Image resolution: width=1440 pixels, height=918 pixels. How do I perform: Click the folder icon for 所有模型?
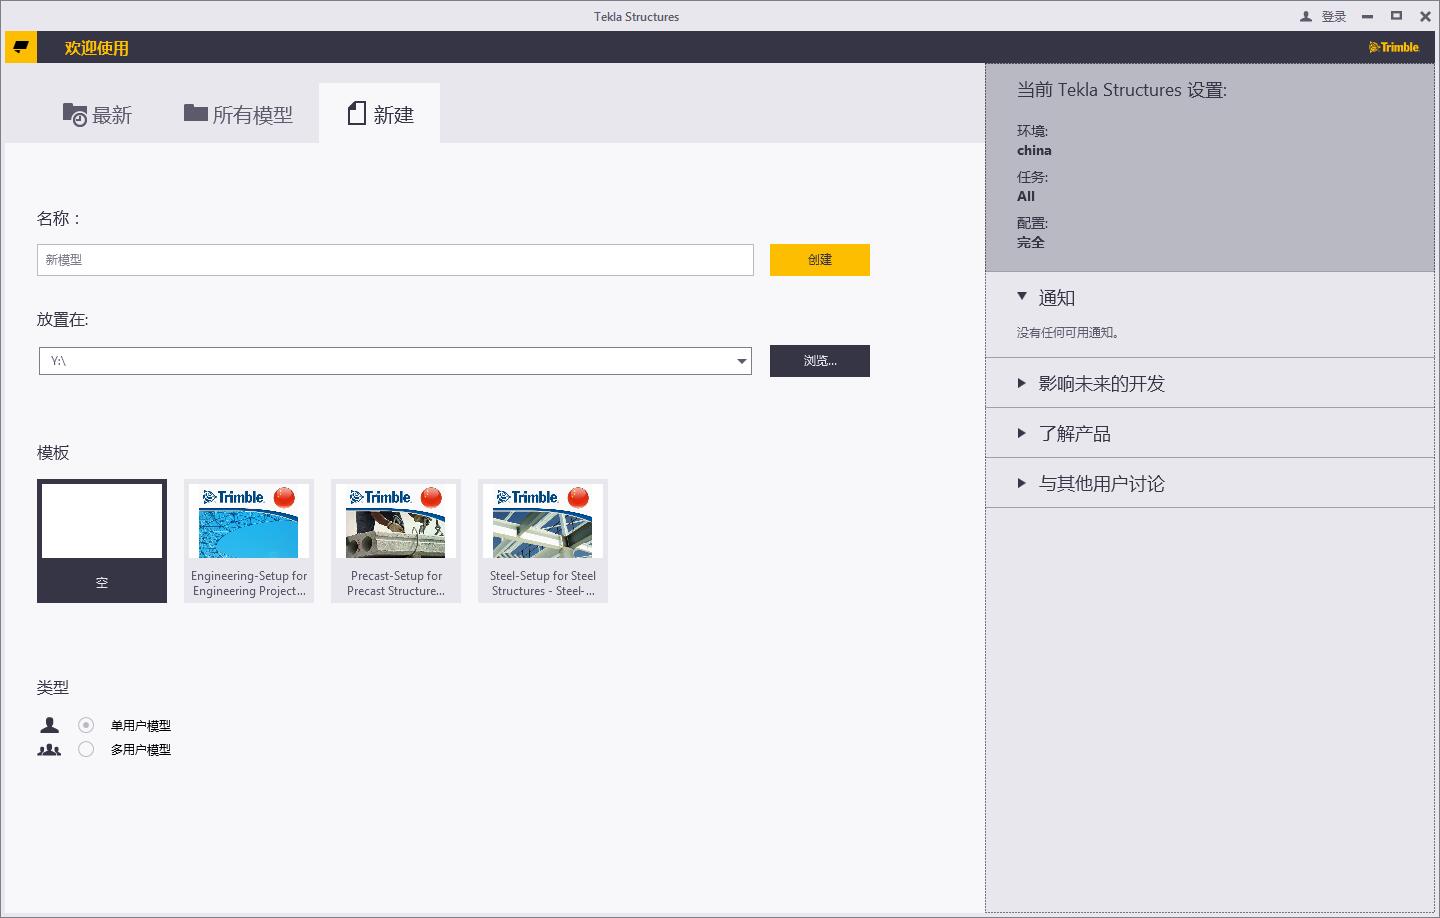pyautogui.click(x=195, y=113)
